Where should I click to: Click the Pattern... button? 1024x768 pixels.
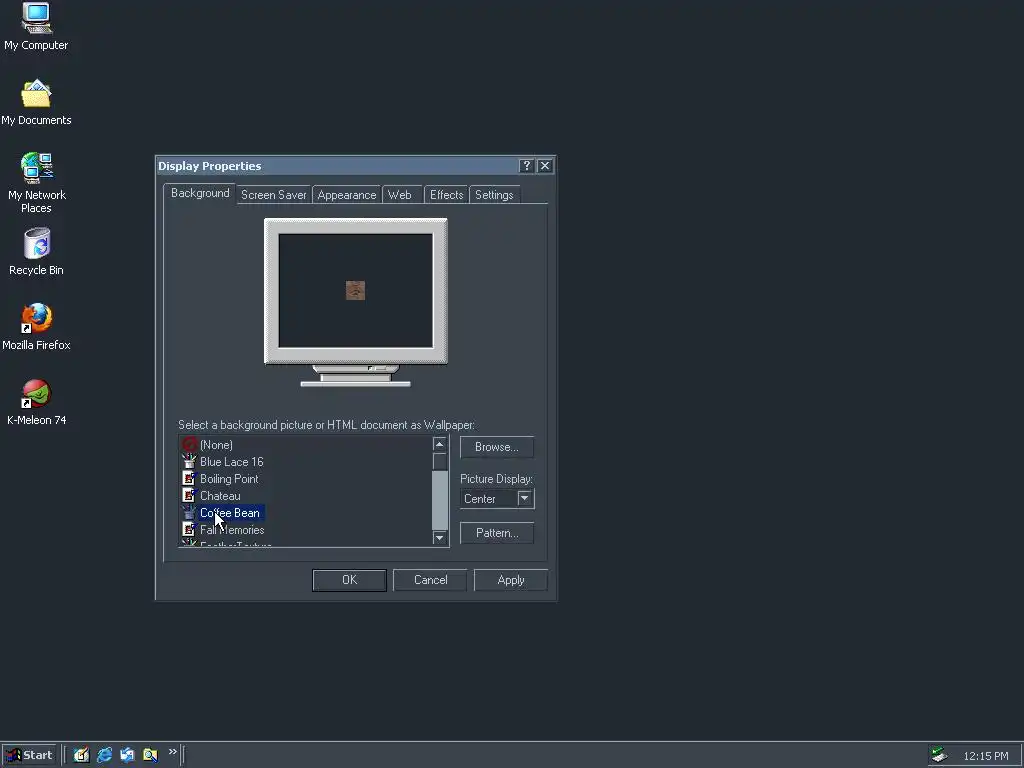pos(497,533)
